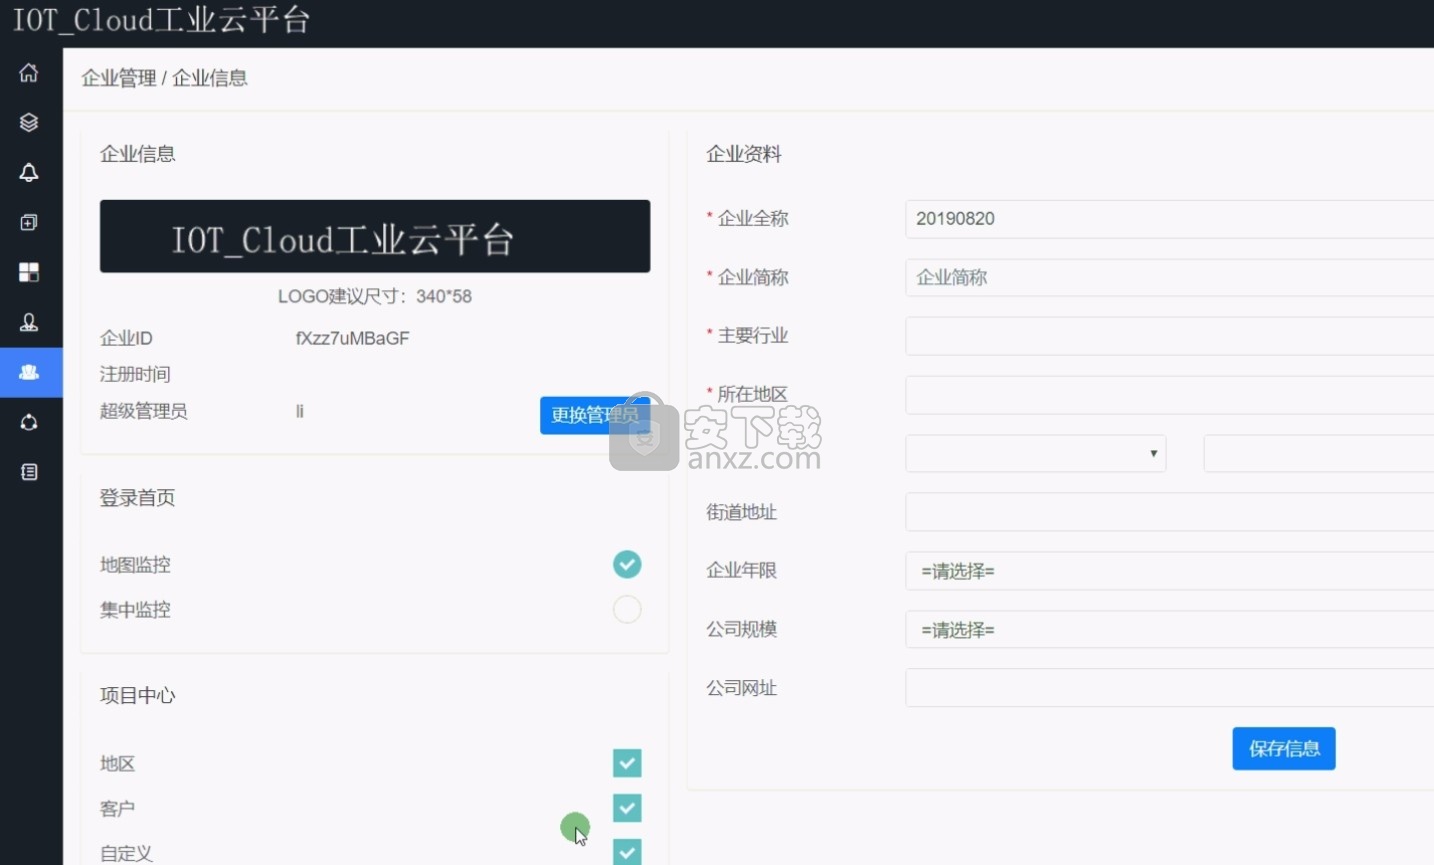Click 企业信息 breadcrumb item
1434x865 pixels.
coord(210,78)
